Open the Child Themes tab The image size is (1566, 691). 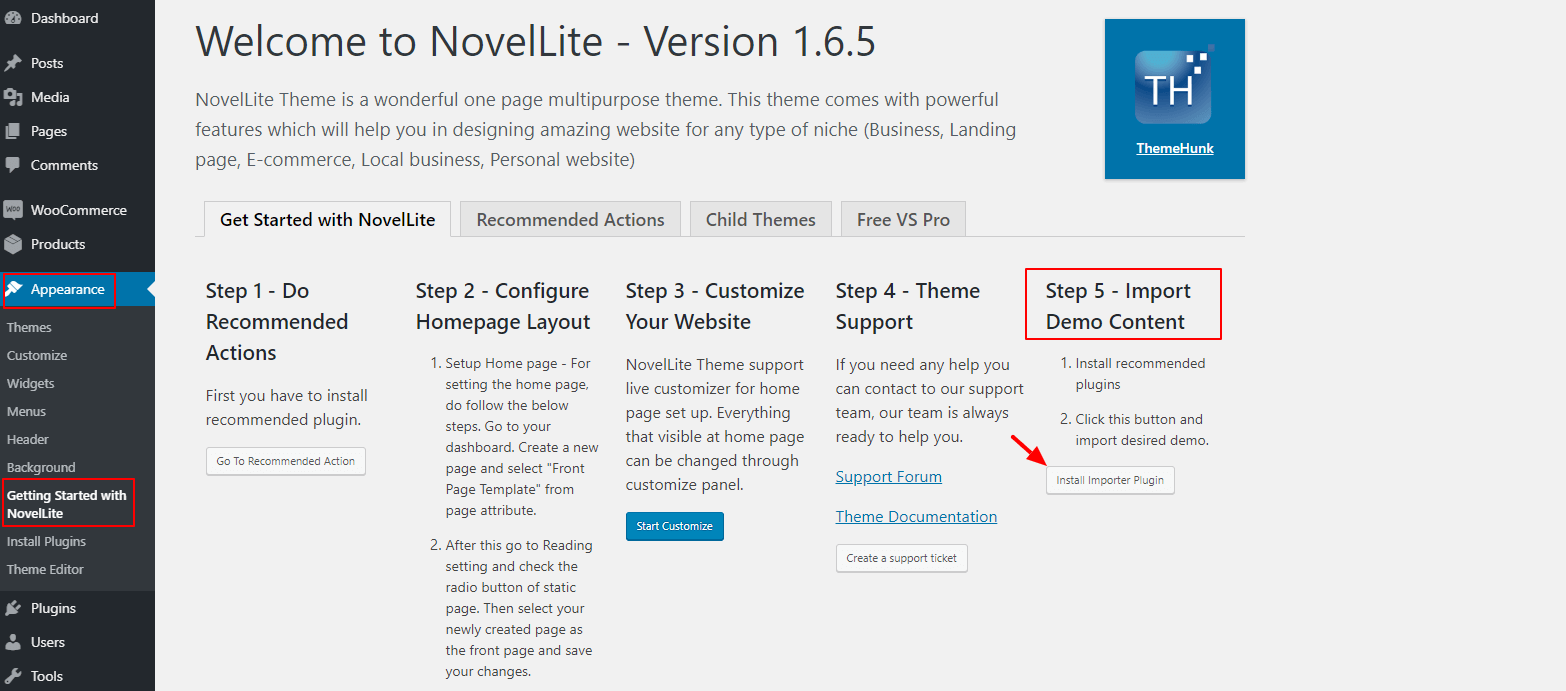[x=760, y=218]
